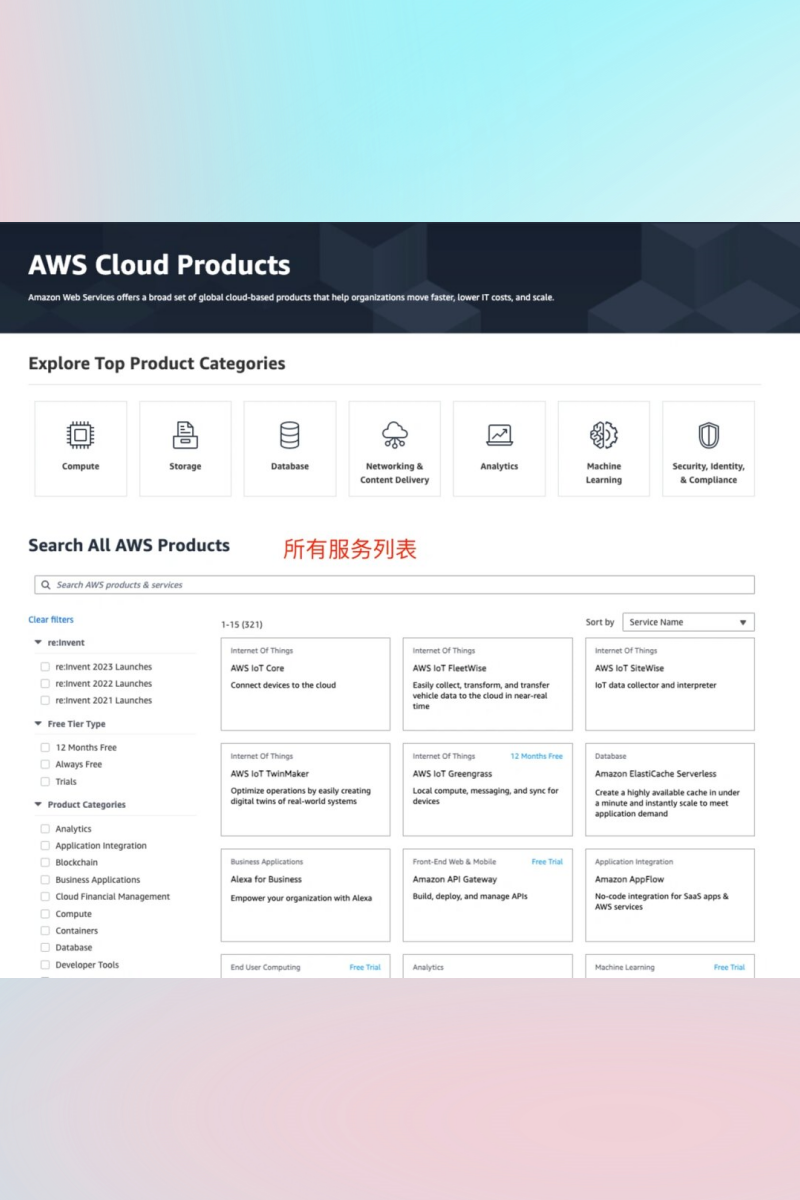Click the search magnifier icon

(46, 585)
